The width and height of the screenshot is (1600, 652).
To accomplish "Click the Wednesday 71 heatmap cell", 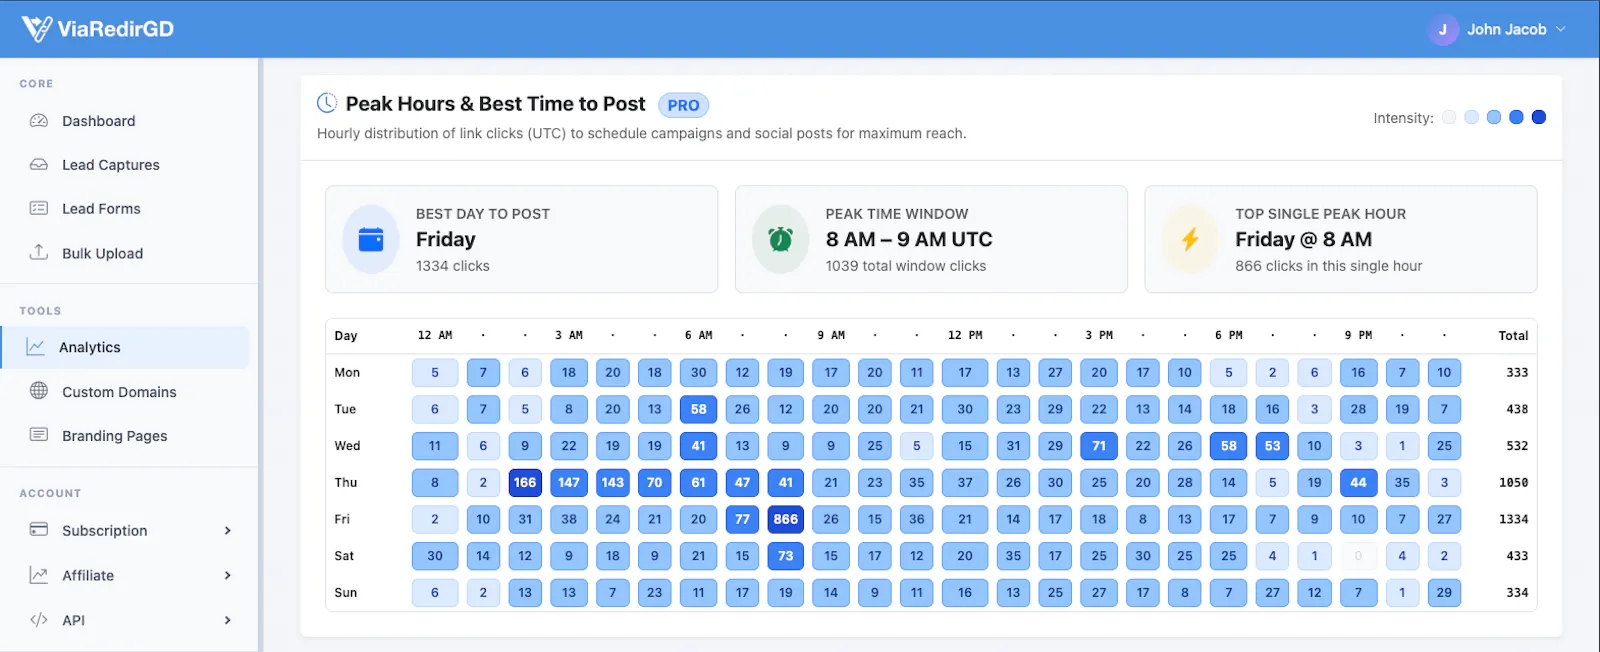I will point(1099,446).
